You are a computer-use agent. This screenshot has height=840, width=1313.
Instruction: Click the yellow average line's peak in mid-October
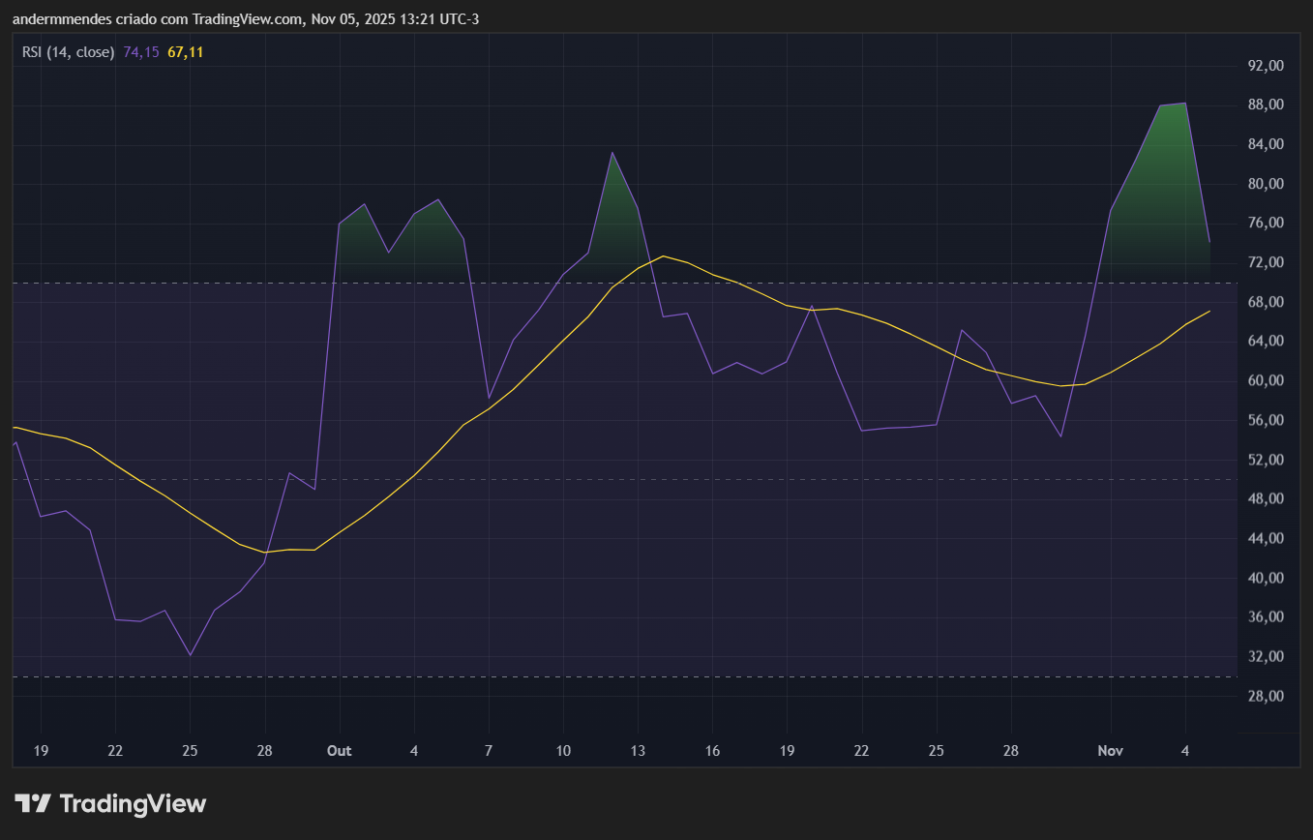663,256
